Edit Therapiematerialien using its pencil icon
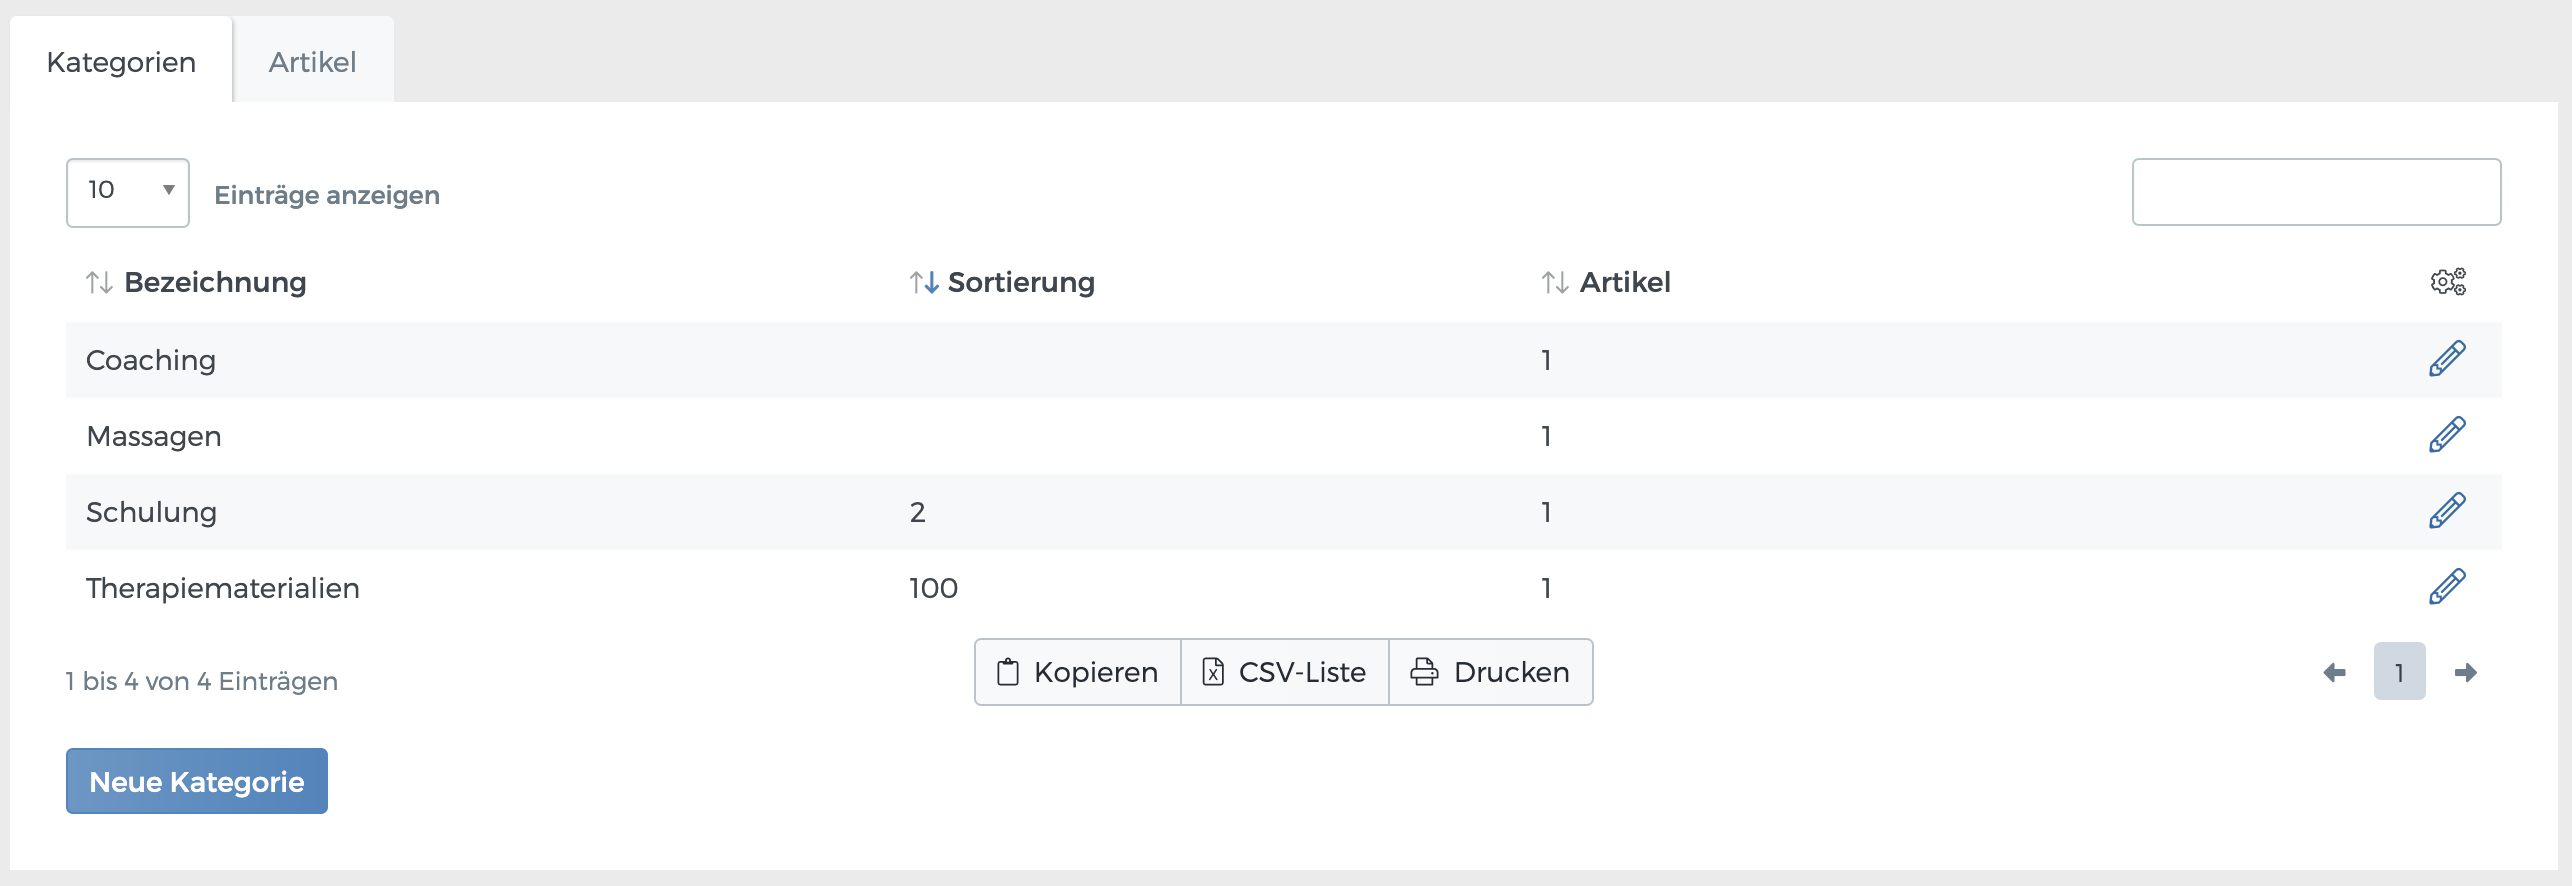The image size is (2572, 886). click(2446, 587)
